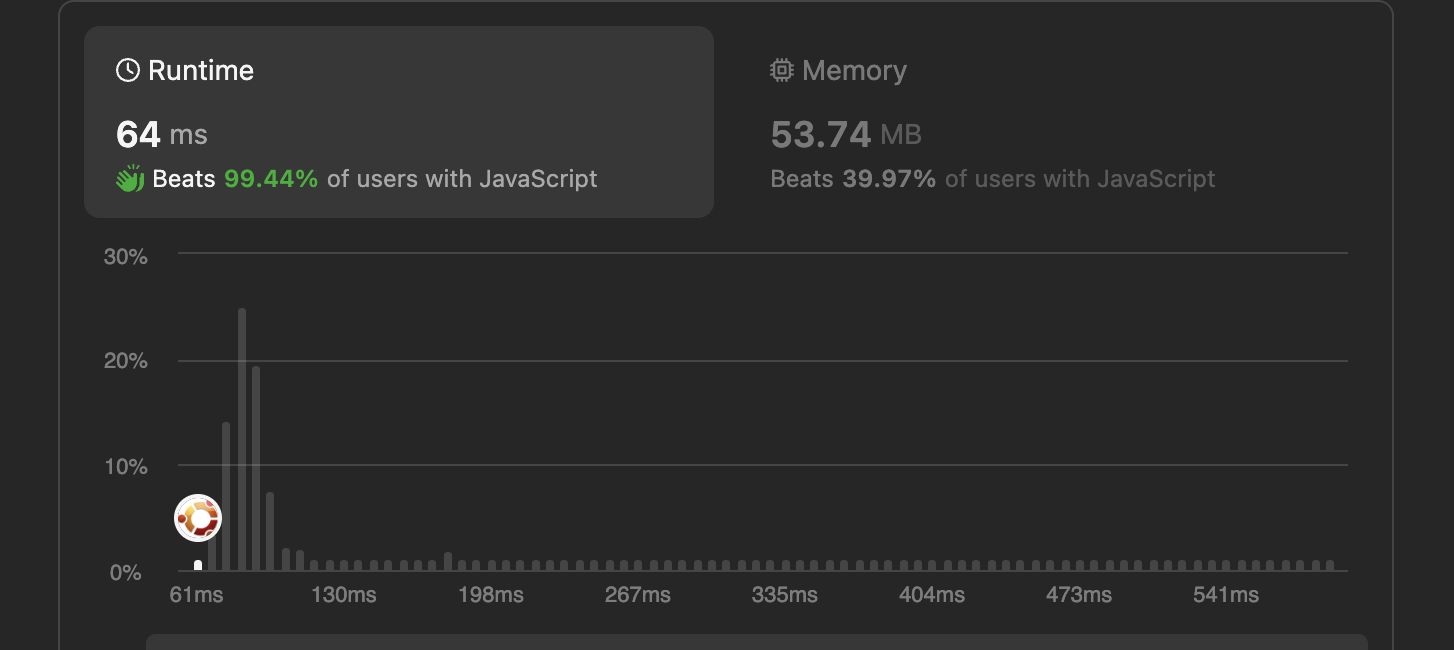Click the 61ms x-axis label
The height and width of the screenshot is (650, 1454).
(196, 595)
